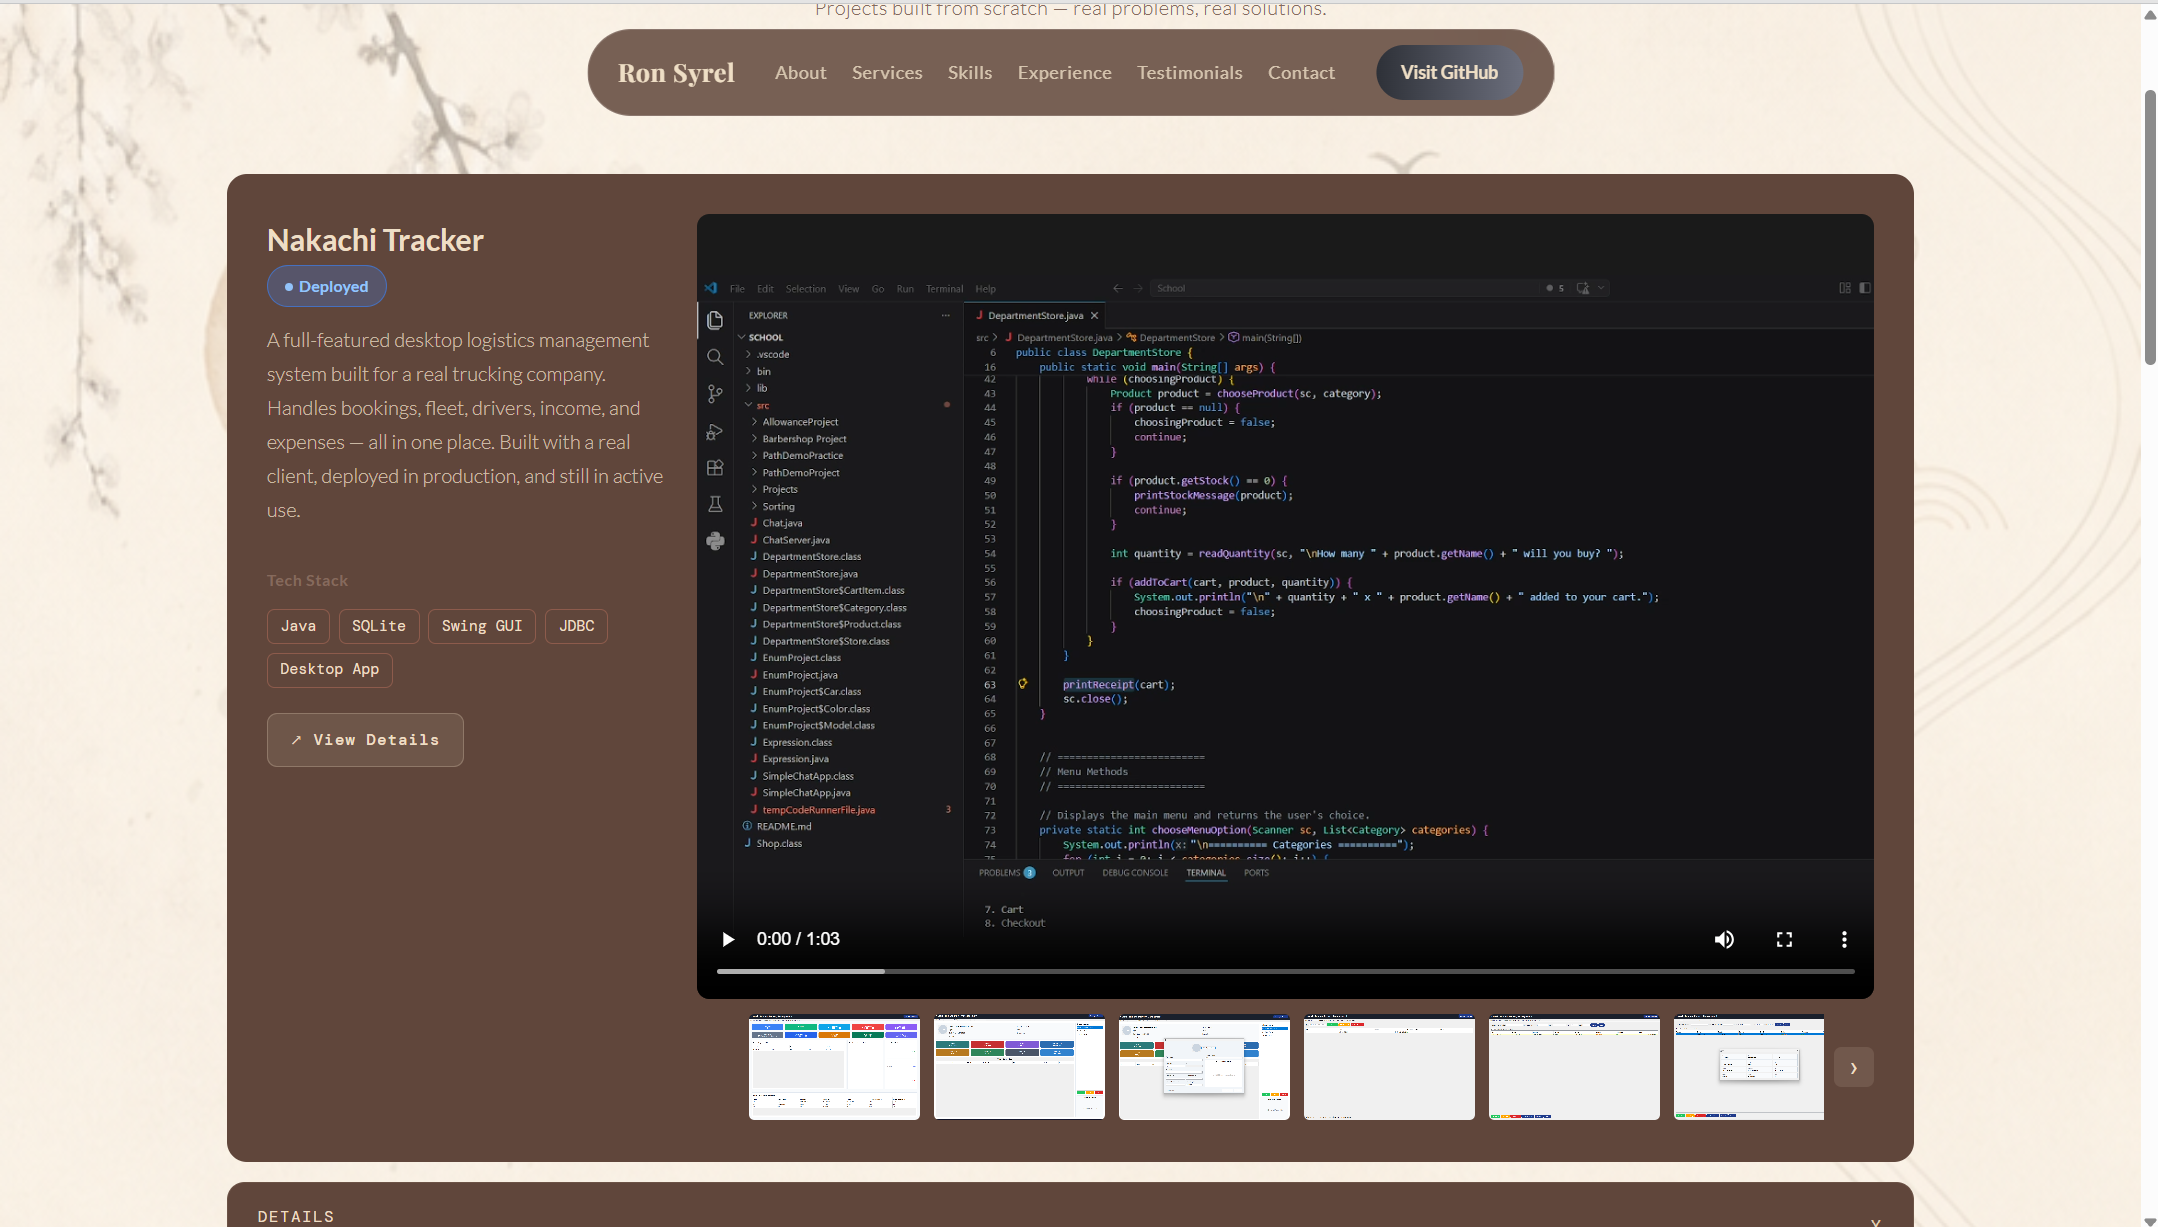Go to the About section

[800, 72]
